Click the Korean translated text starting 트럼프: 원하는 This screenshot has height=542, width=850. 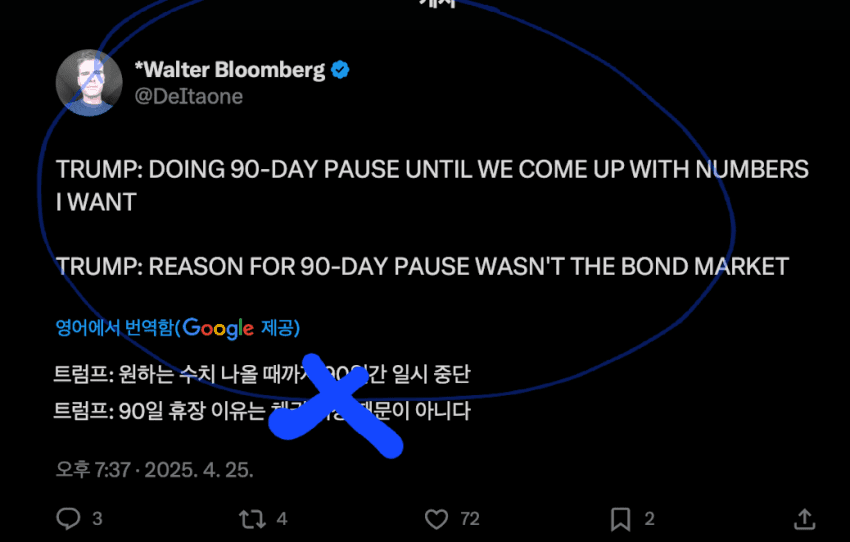[x=262, y=374]
